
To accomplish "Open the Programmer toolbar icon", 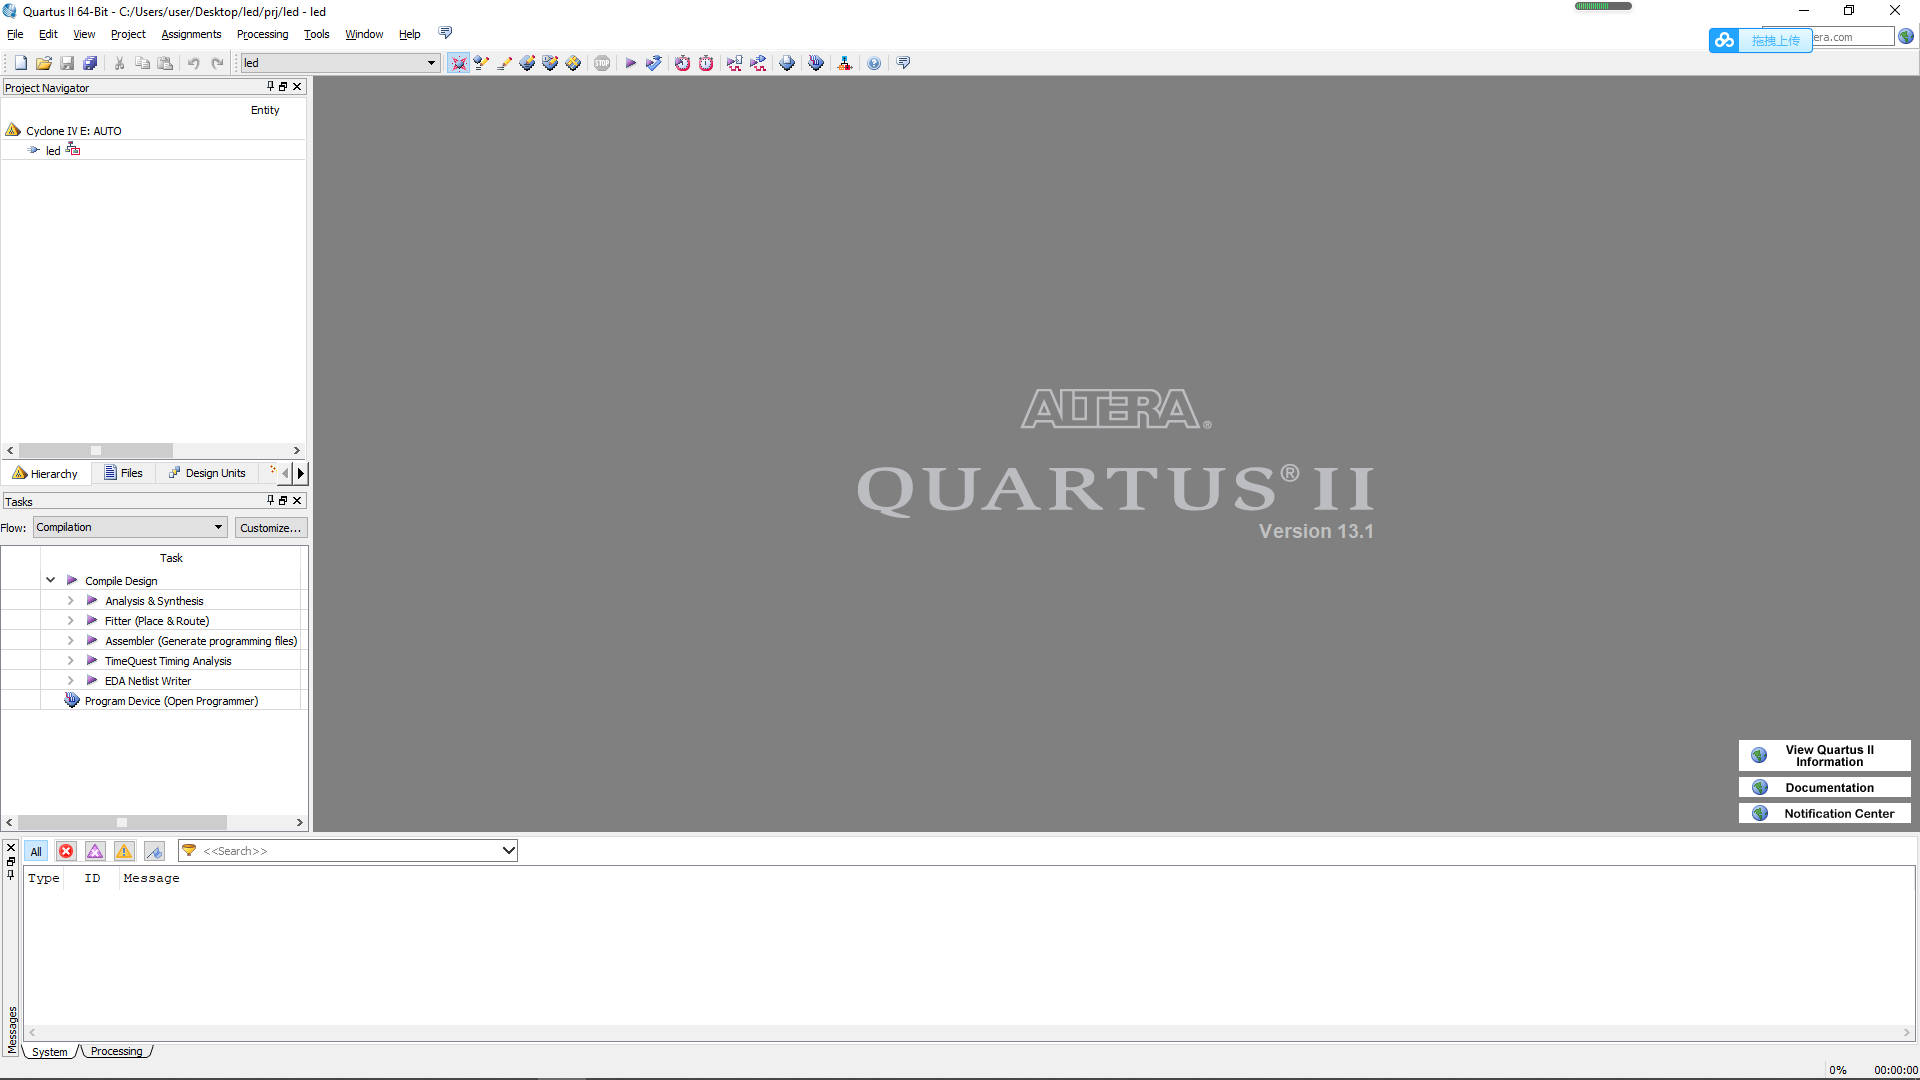I will 816,63.
